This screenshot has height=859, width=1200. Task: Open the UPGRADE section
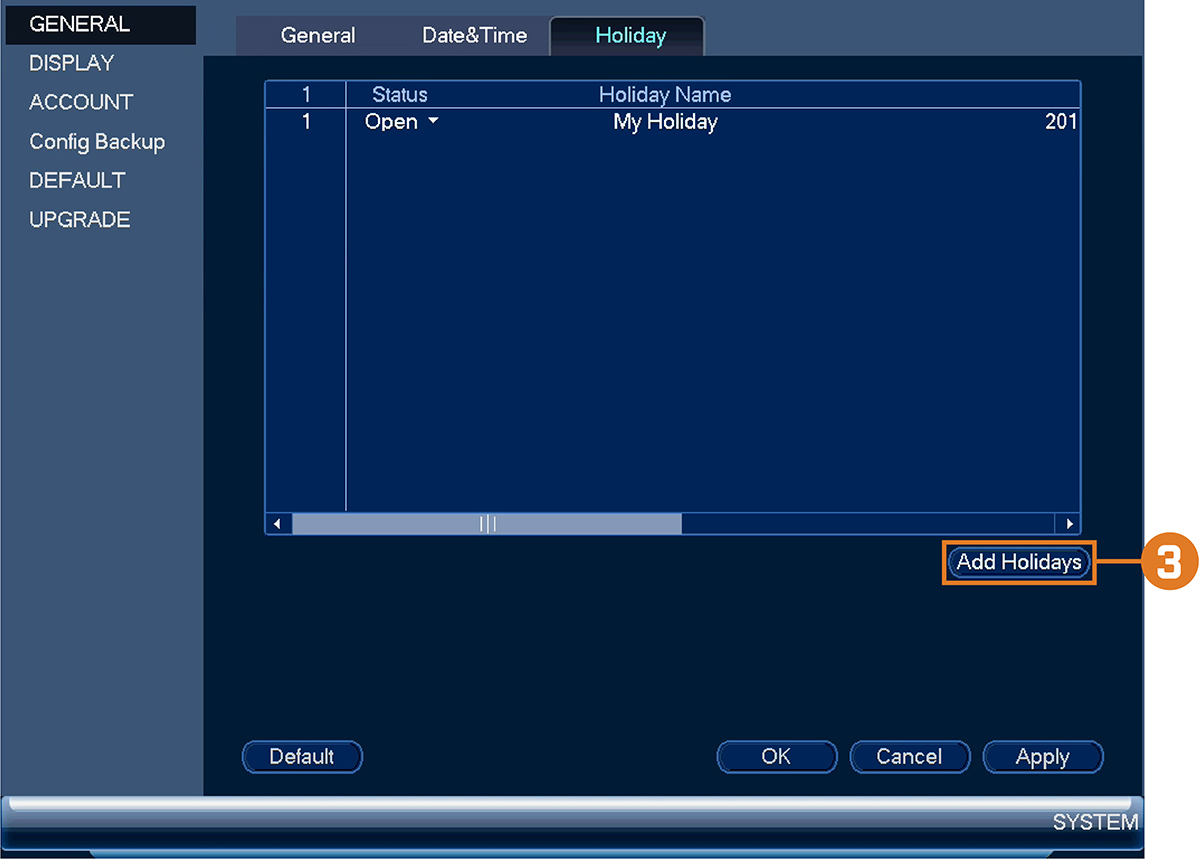[80, 219]
